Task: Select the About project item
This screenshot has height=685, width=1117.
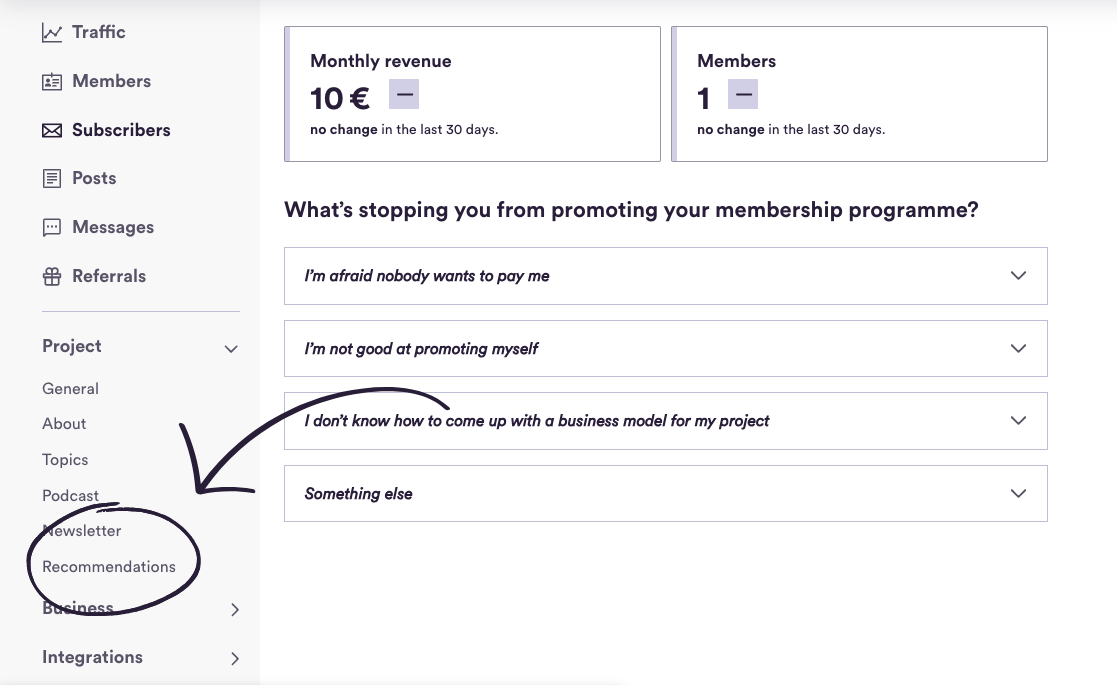Action: (x=64, y=424)
